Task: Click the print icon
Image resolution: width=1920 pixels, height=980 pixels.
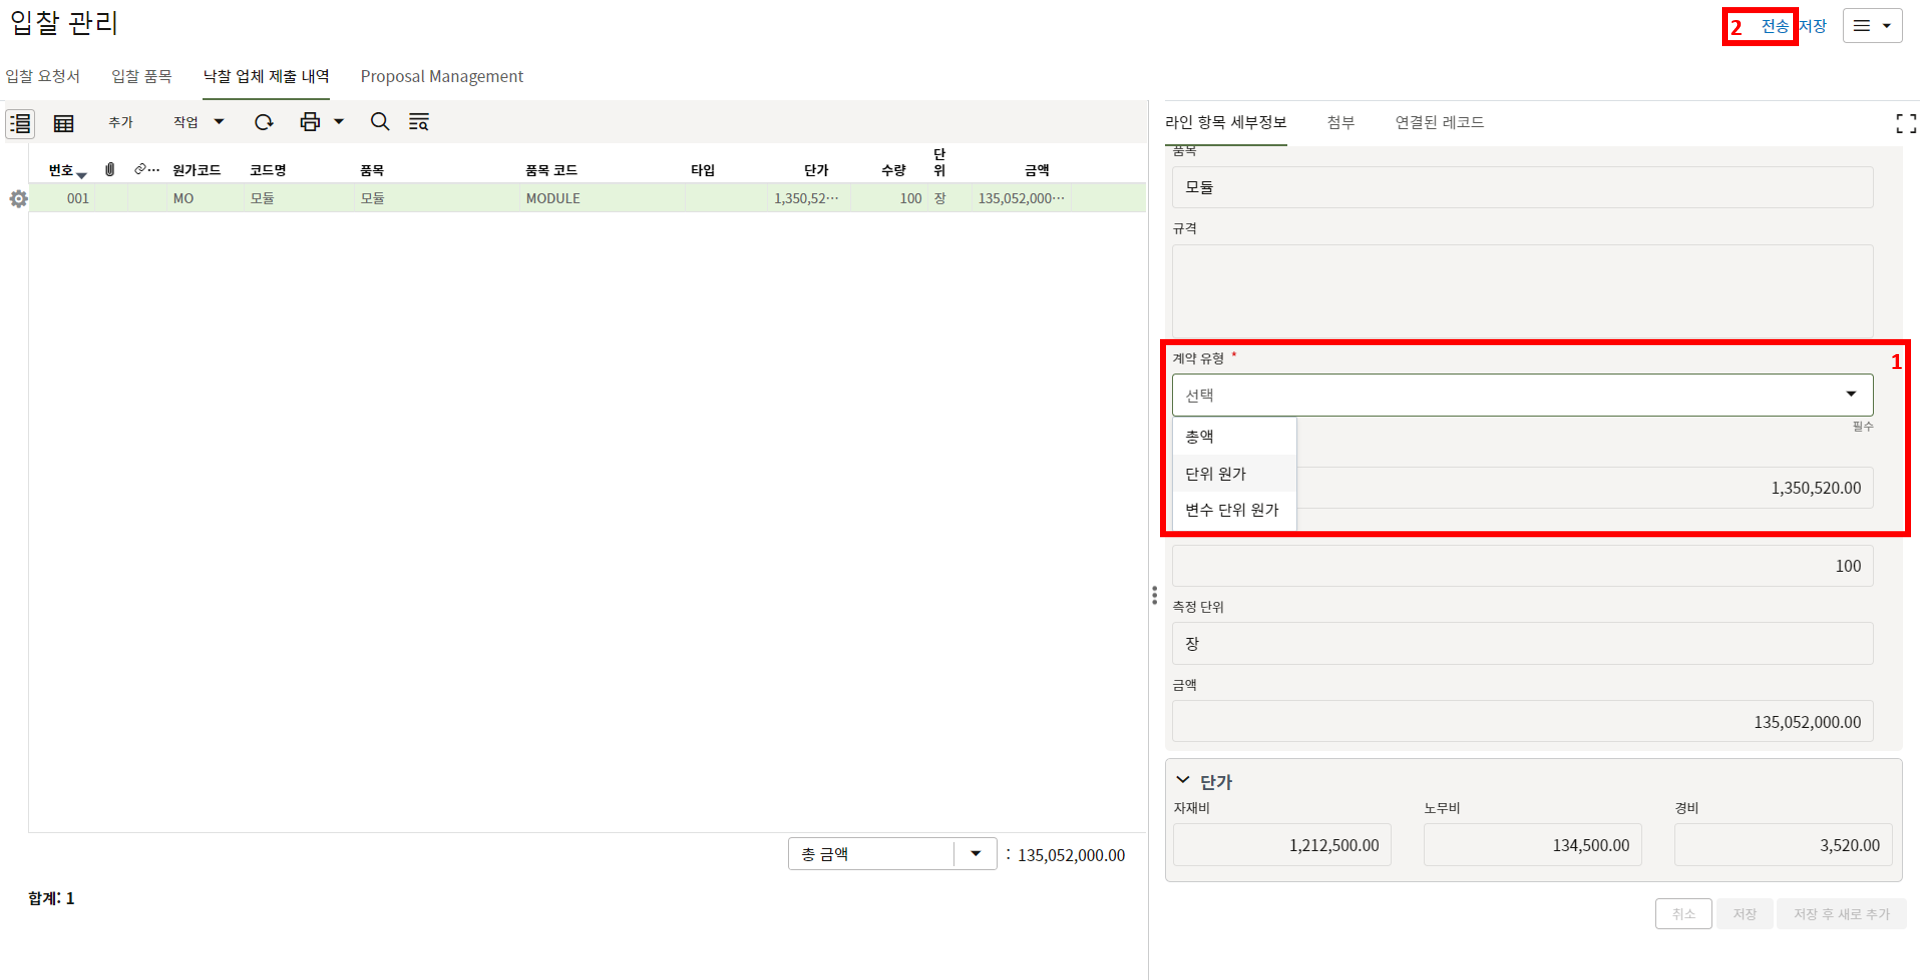Action: coord(310,122)
